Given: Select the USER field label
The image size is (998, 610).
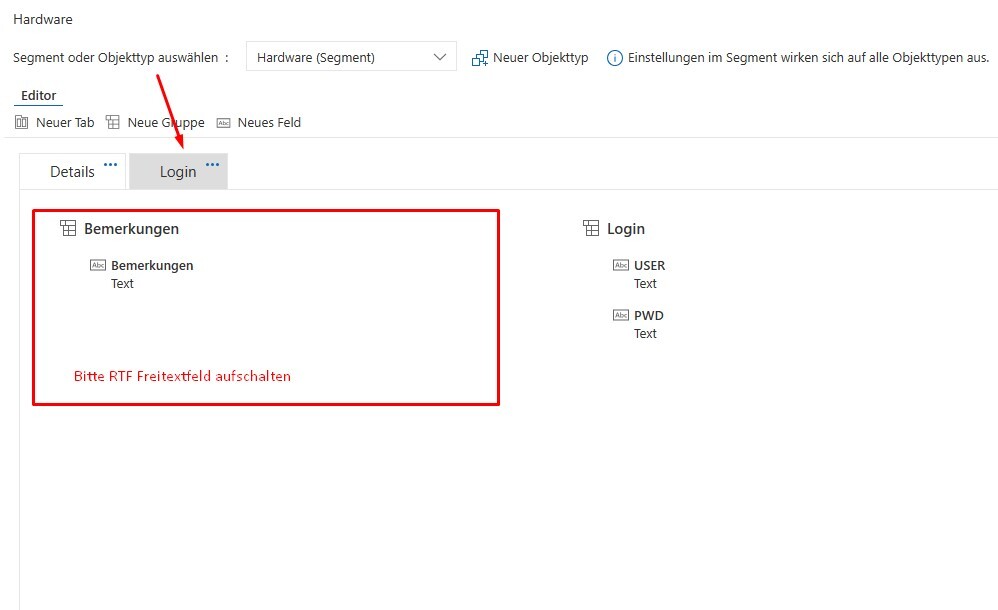Looking at the screenshot, I should pyautogui.click(x=649, y=265).
